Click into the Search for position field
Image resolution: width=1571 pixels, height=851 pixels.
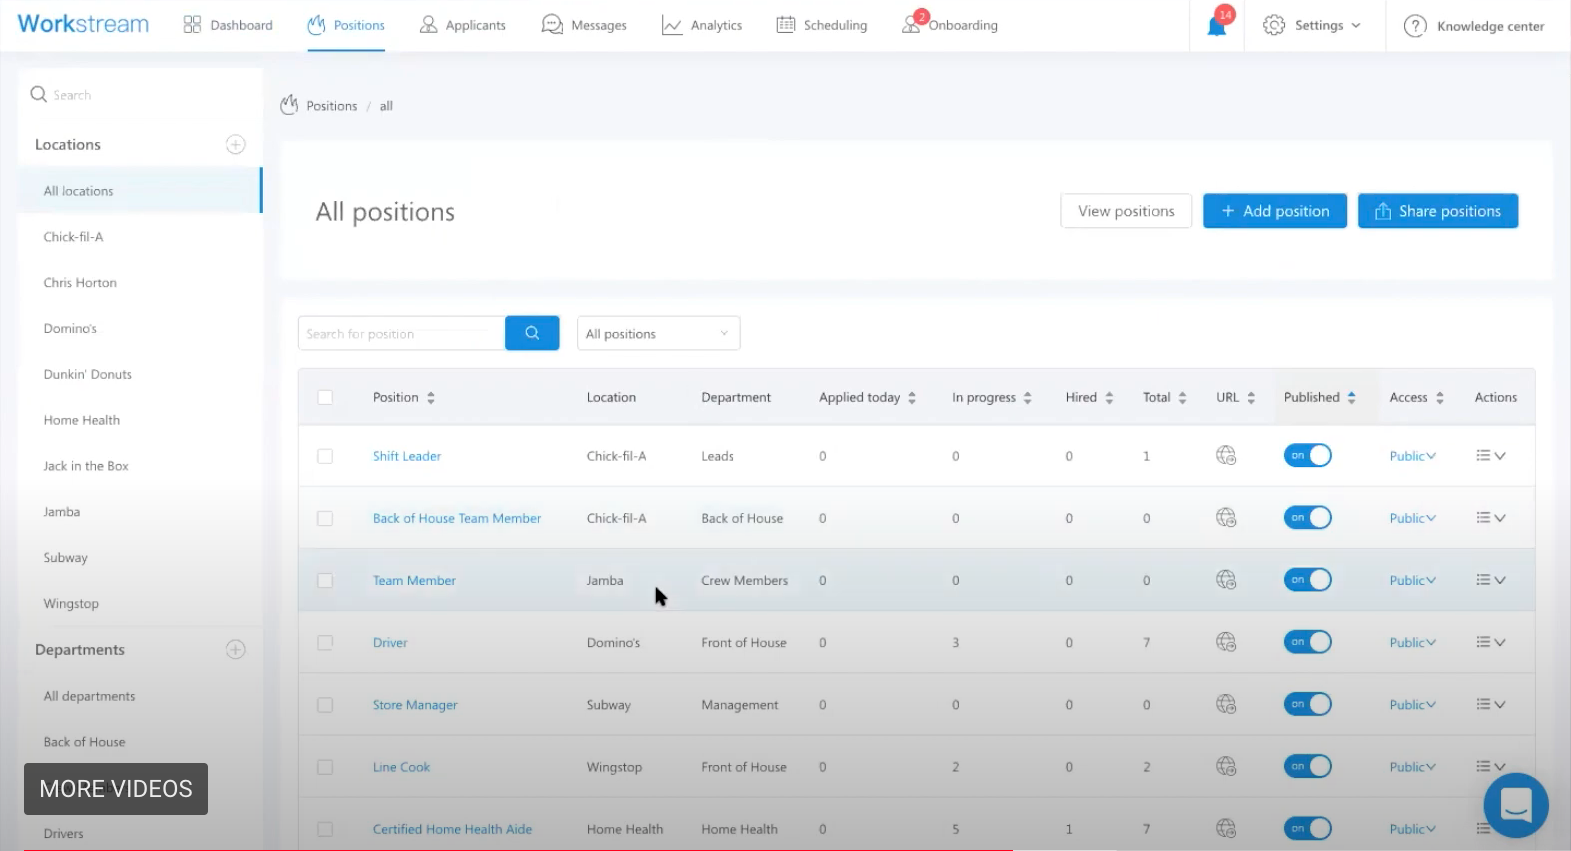pos(401,334)
